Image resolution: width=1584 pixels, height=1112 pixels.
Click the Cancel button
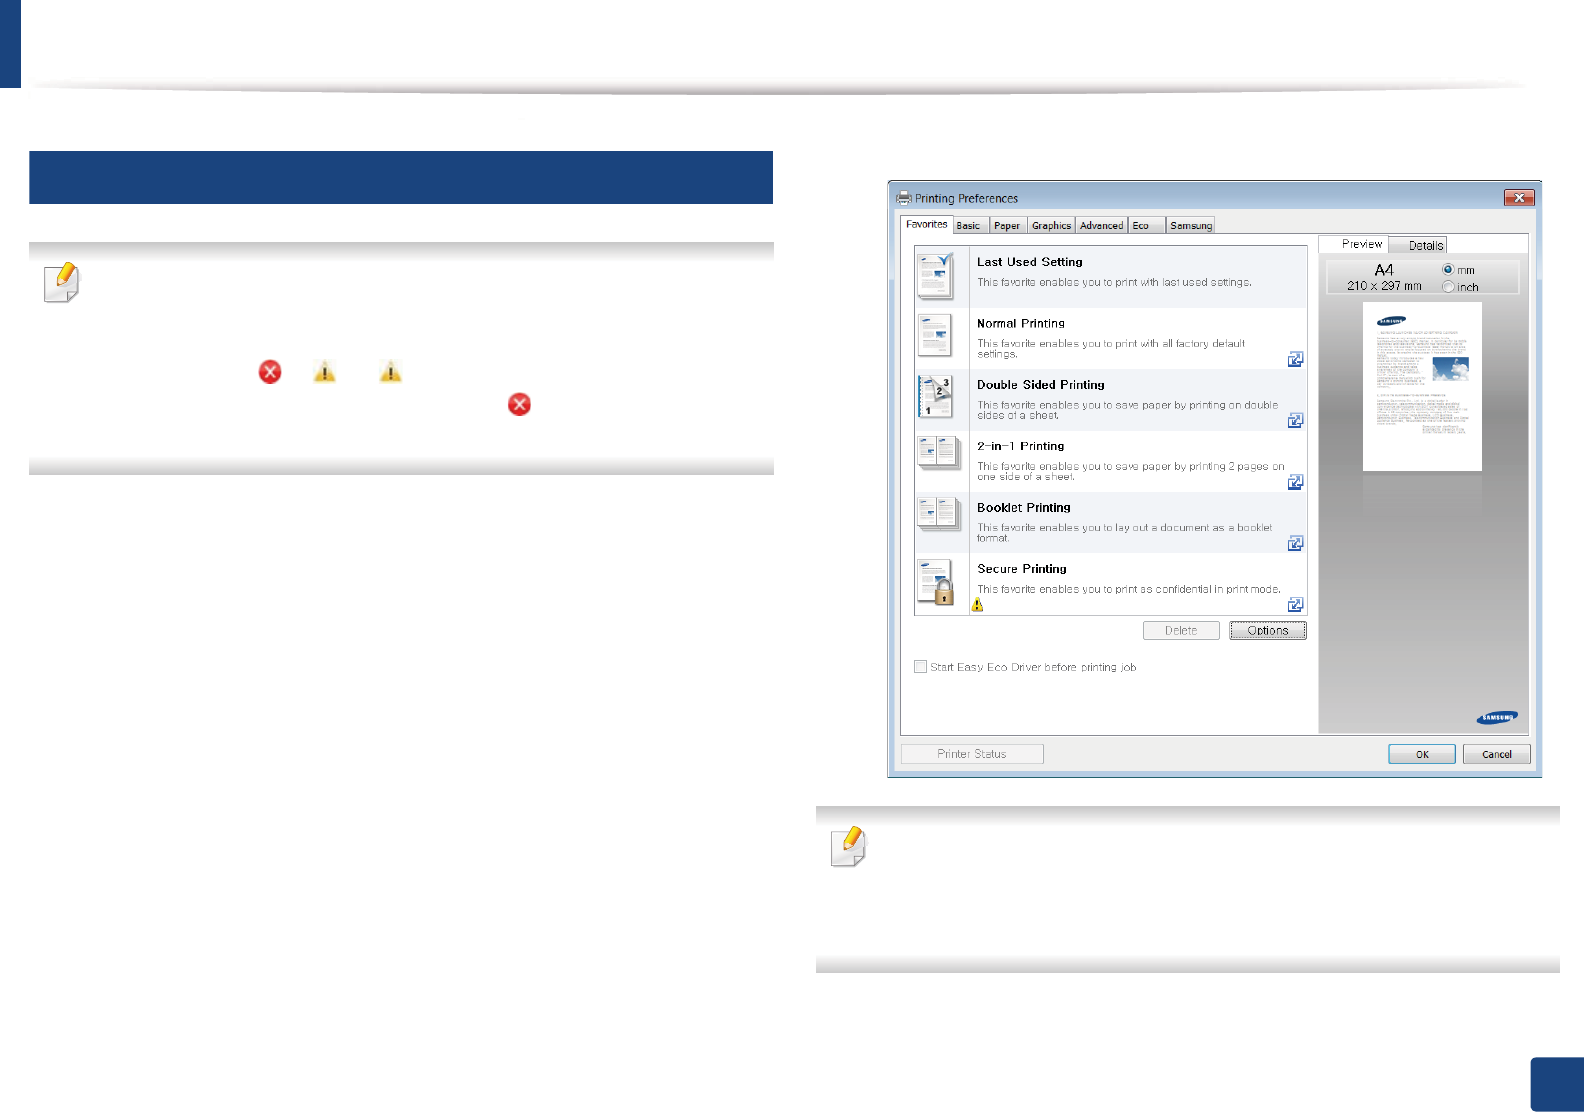(1497, 754)
